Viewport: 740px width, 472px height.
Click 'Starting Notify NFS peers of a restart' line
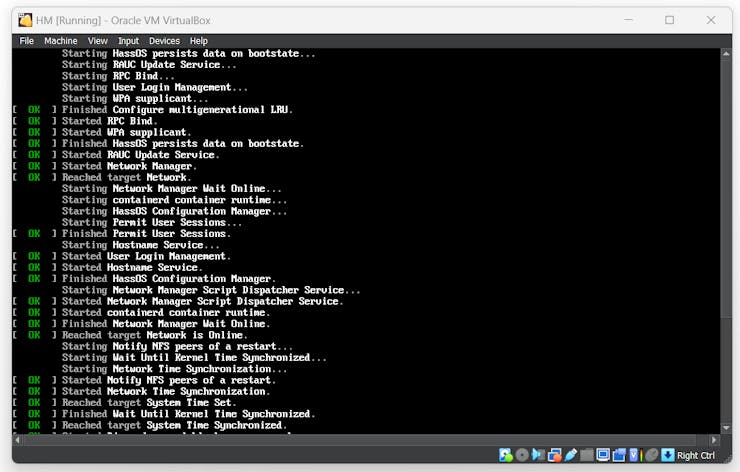(x=177, y=346)
